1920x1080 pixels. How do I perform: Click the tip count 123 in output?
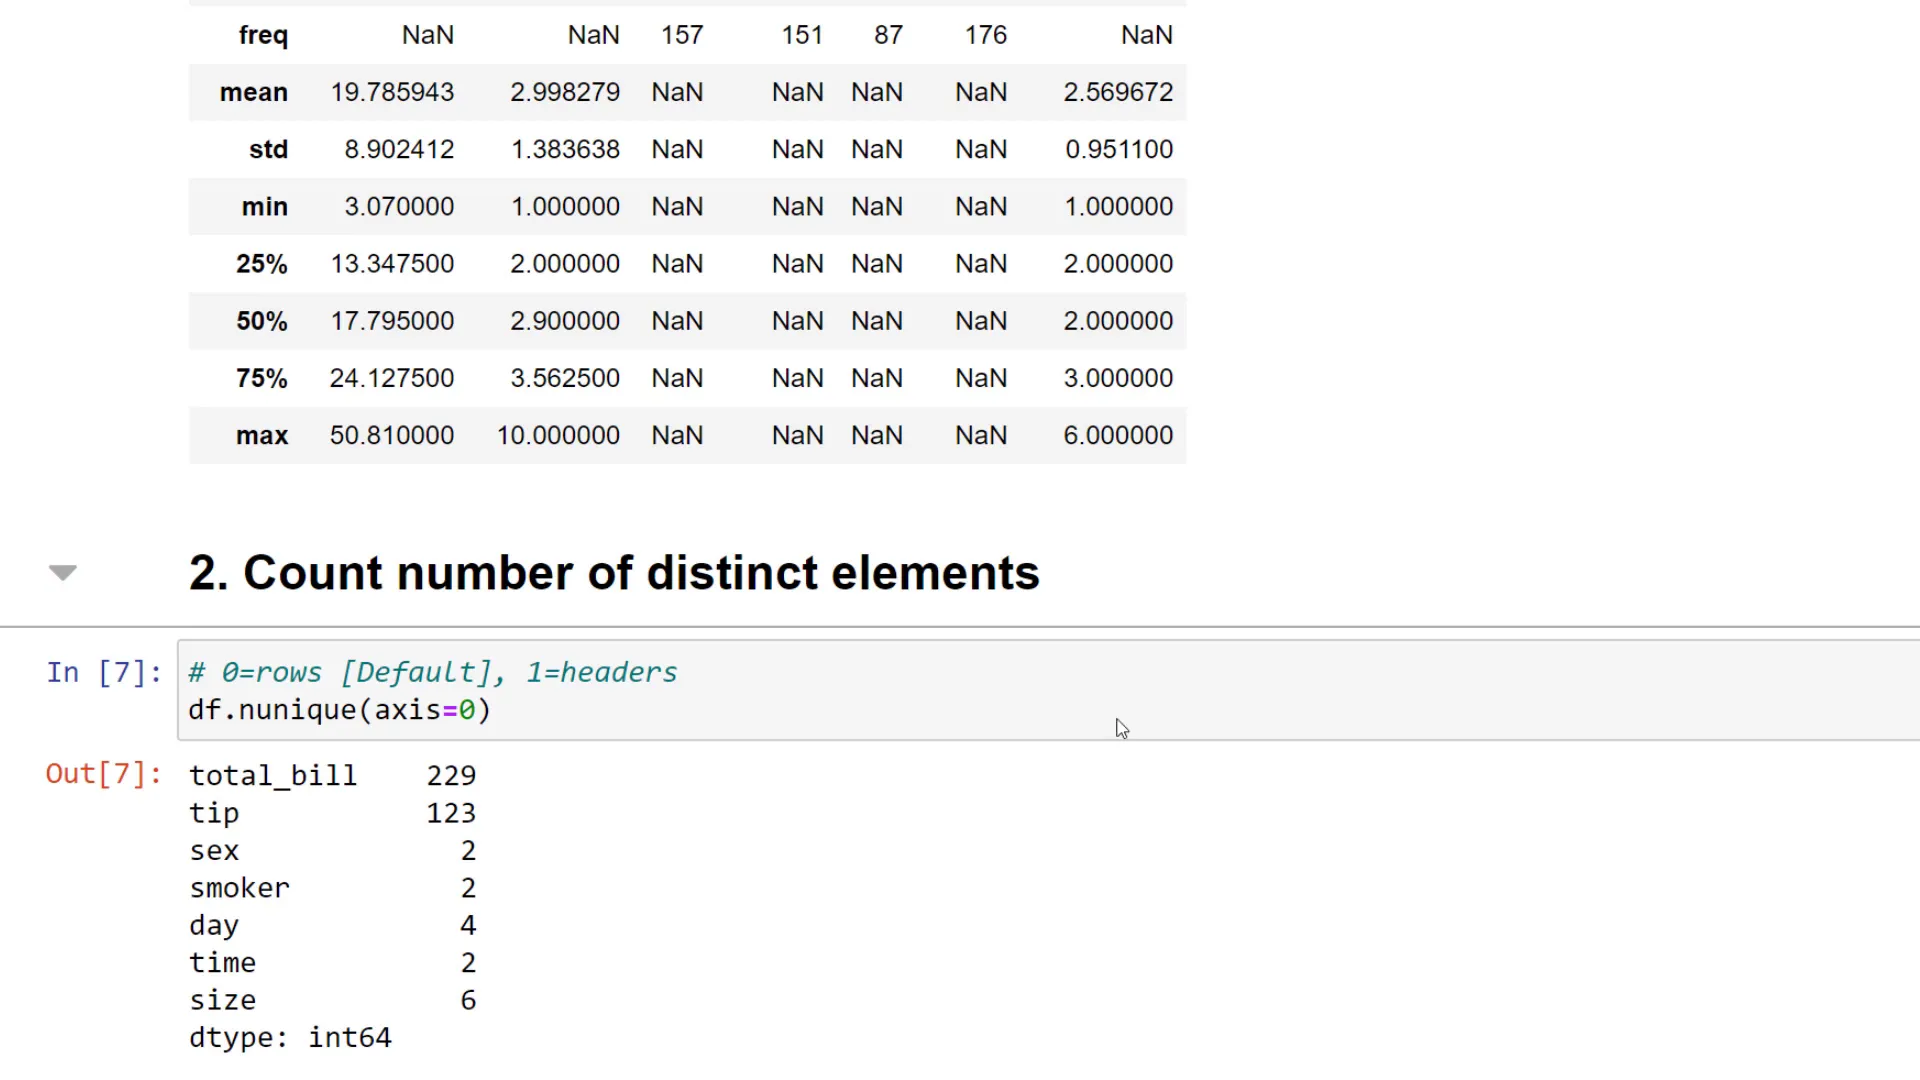[451, 812]
